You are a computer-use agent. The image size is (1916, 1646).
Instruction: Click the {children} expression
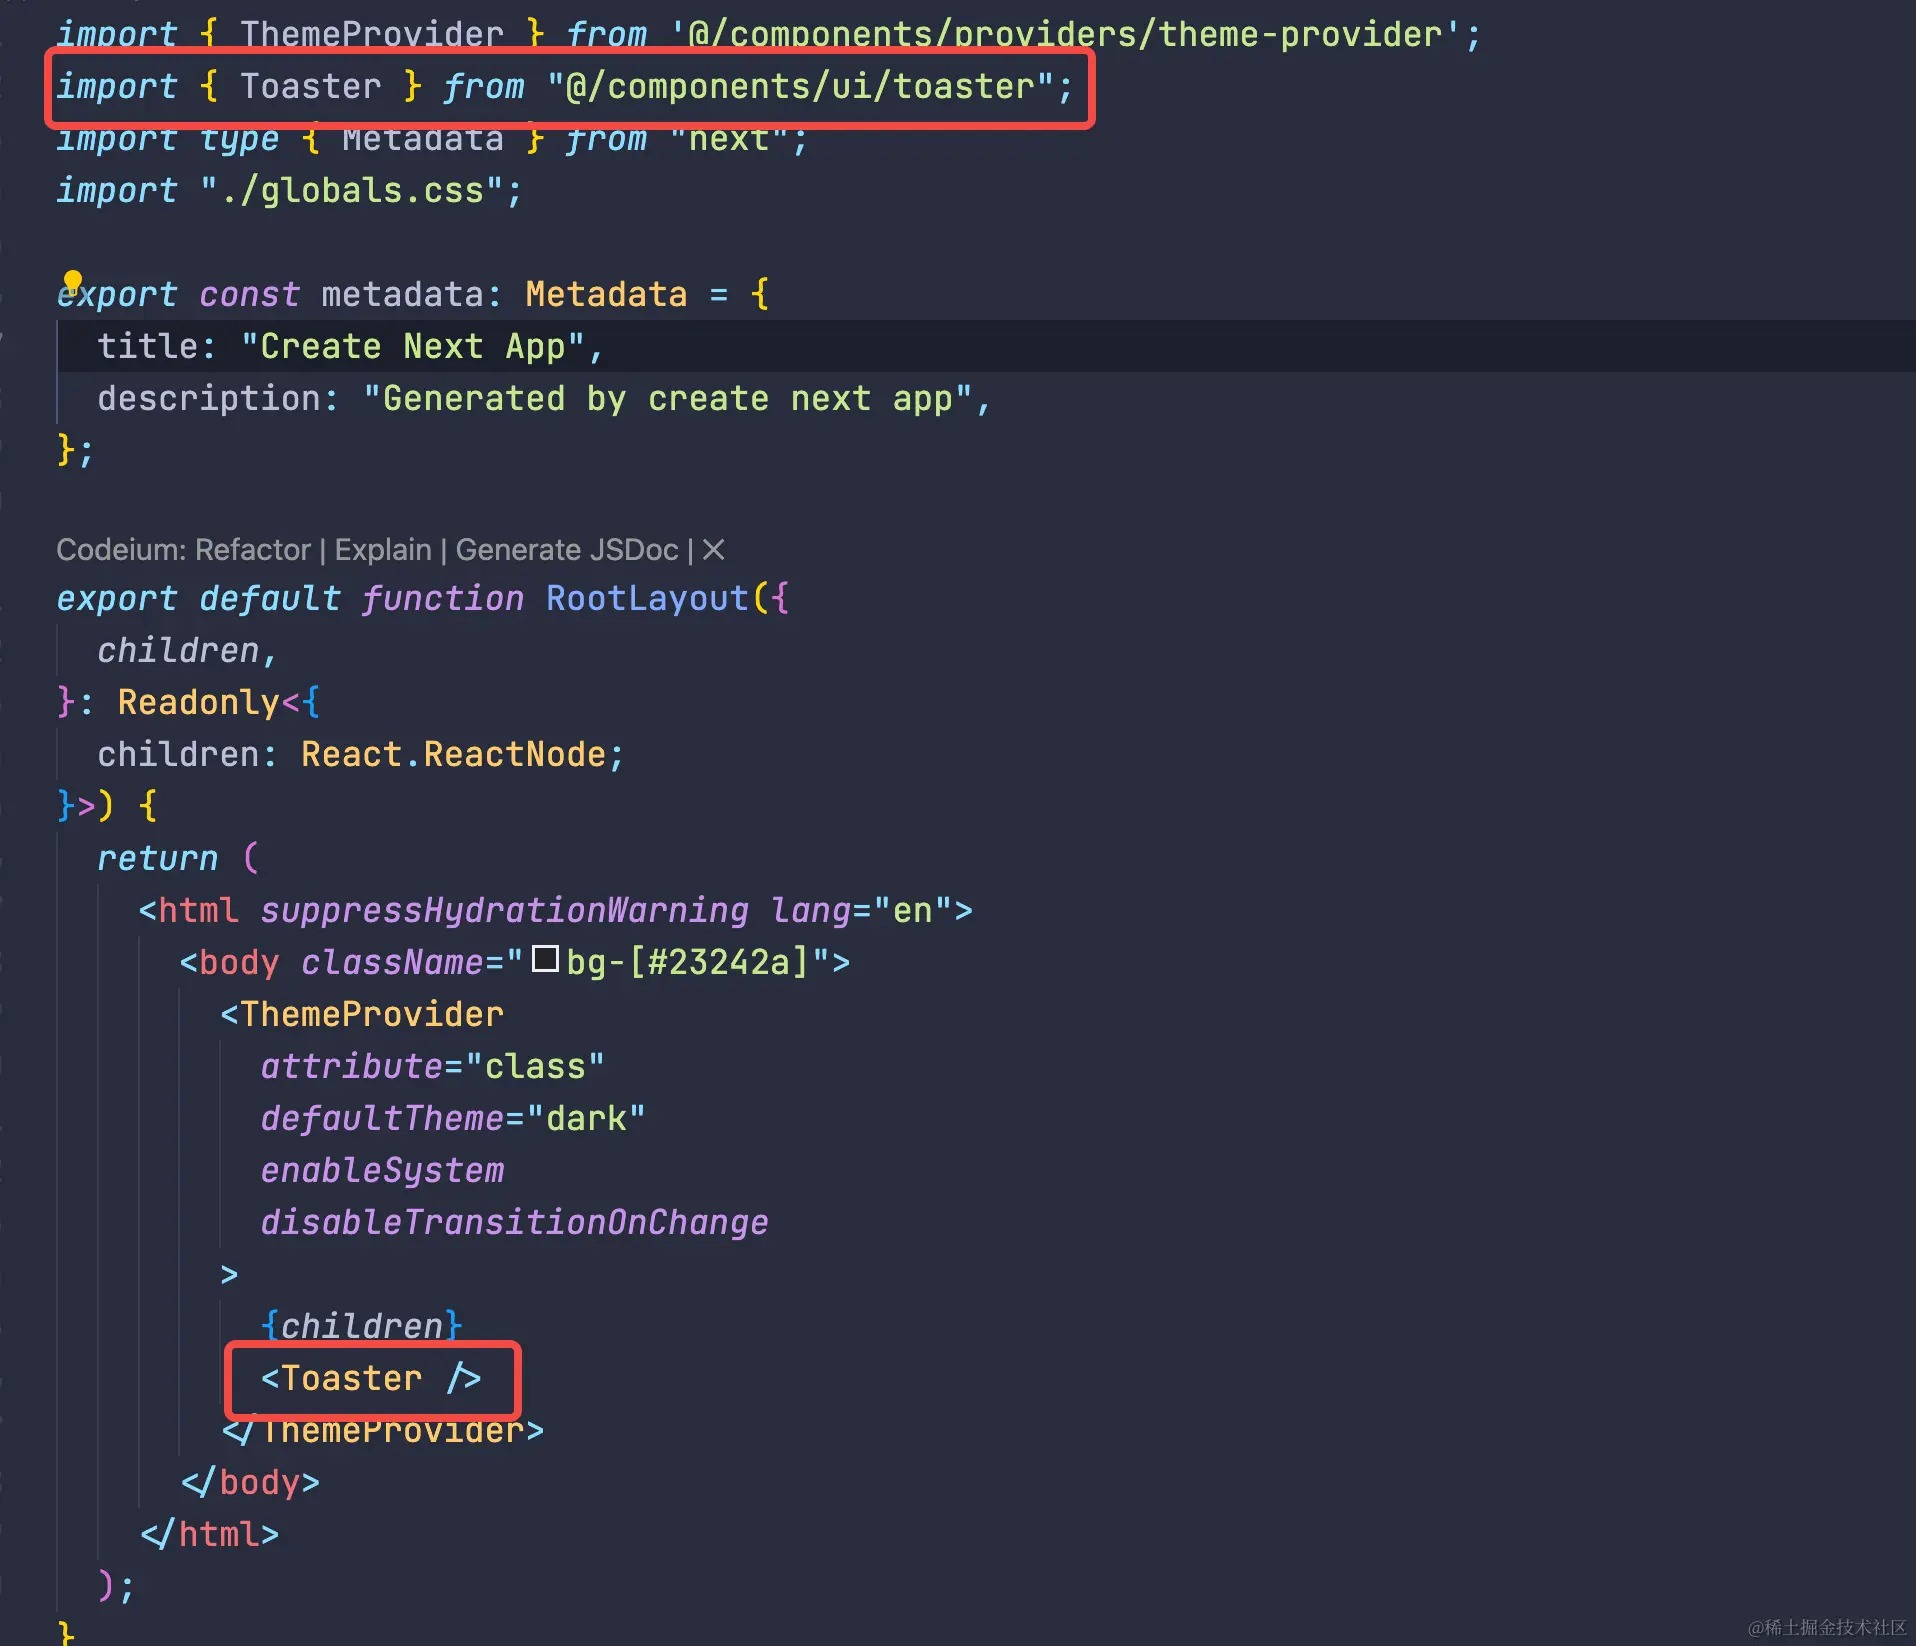tap(361, 1326)
